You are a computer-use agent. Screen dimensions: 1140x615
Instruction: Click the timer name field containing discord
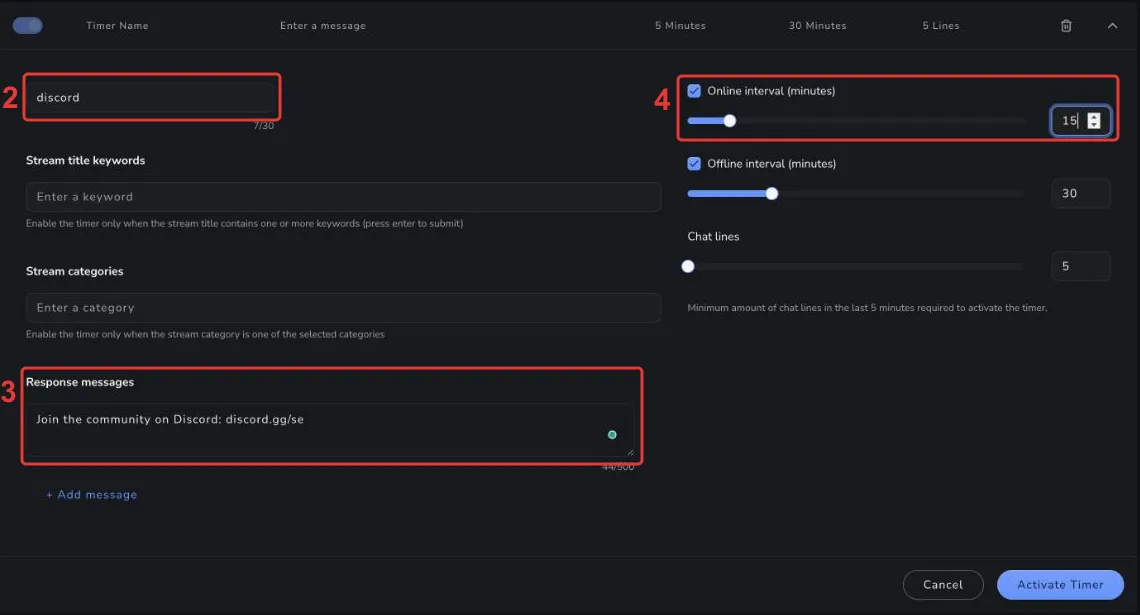pyautogui.click(x=151, y=97)
